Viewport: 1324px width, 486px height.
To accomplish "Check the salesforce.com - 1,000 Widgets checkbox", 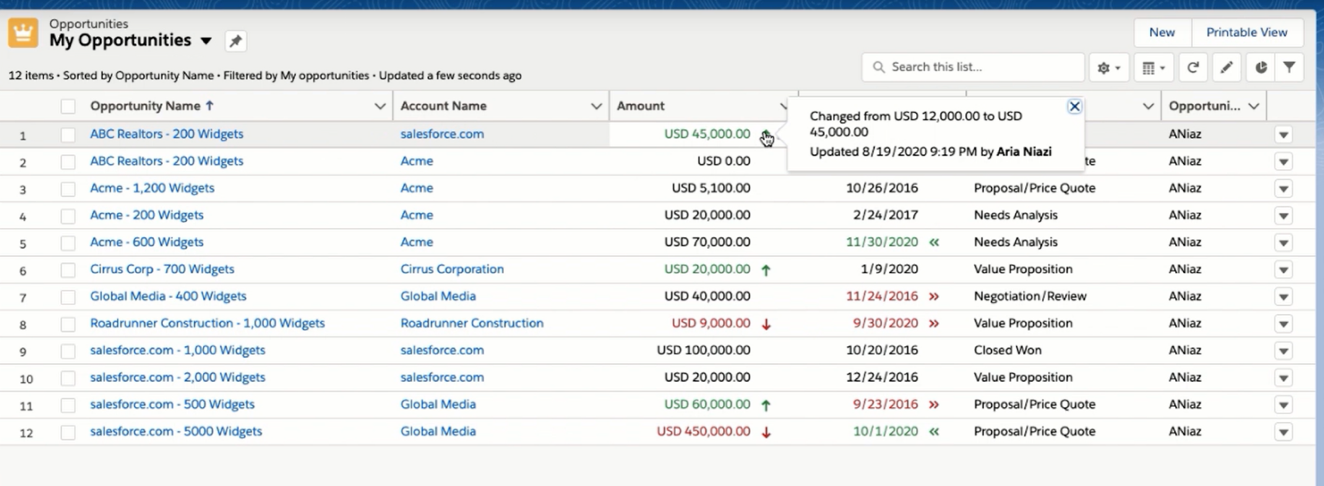I will (x=68, y=351).
